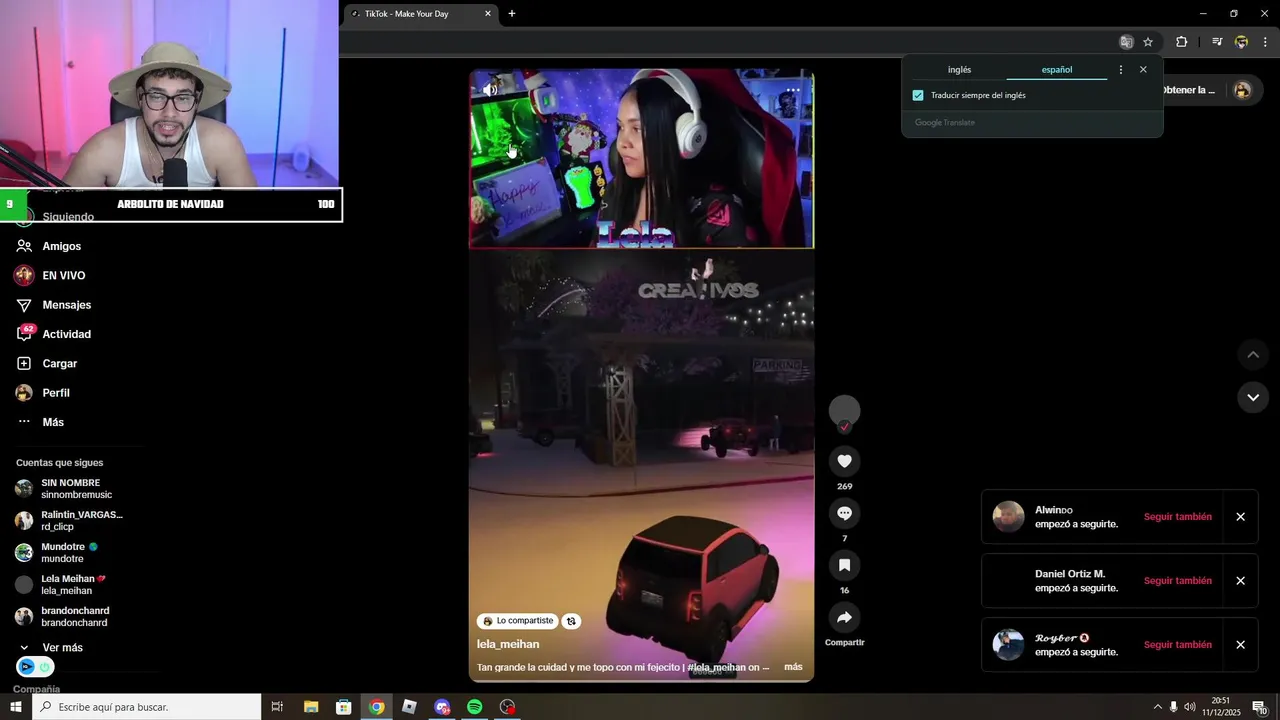The height and width of the screenshot is (720, 1280).
Task: Close the Google Translate popup
Action: click(1143, 70)
